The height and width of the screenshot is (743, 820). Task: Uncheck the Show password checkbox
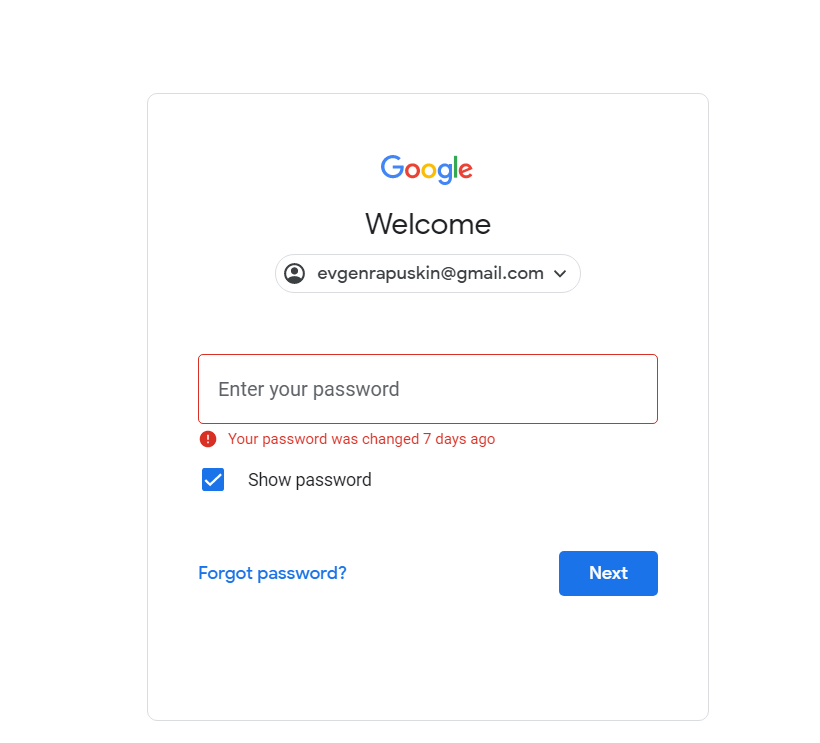point(213,479)
